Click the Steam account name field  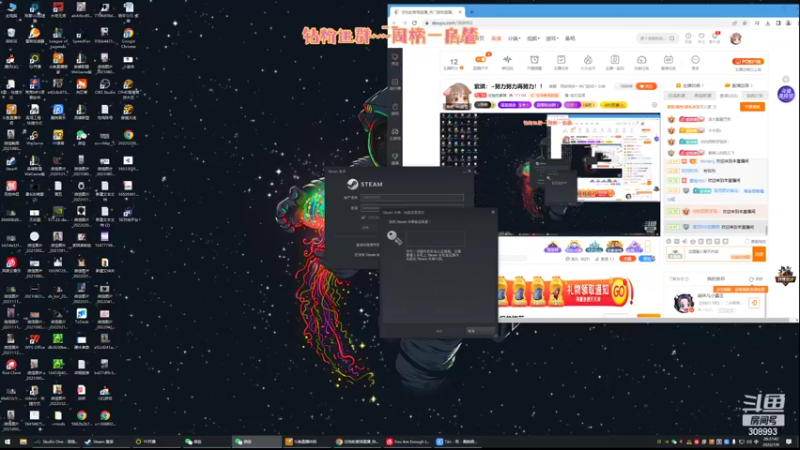click(412, 197)
